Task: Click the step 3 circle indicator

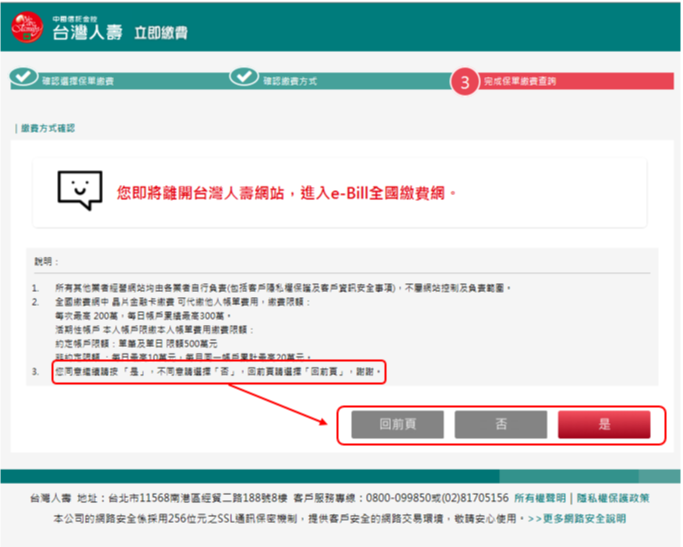Action: tap(465, 81)
